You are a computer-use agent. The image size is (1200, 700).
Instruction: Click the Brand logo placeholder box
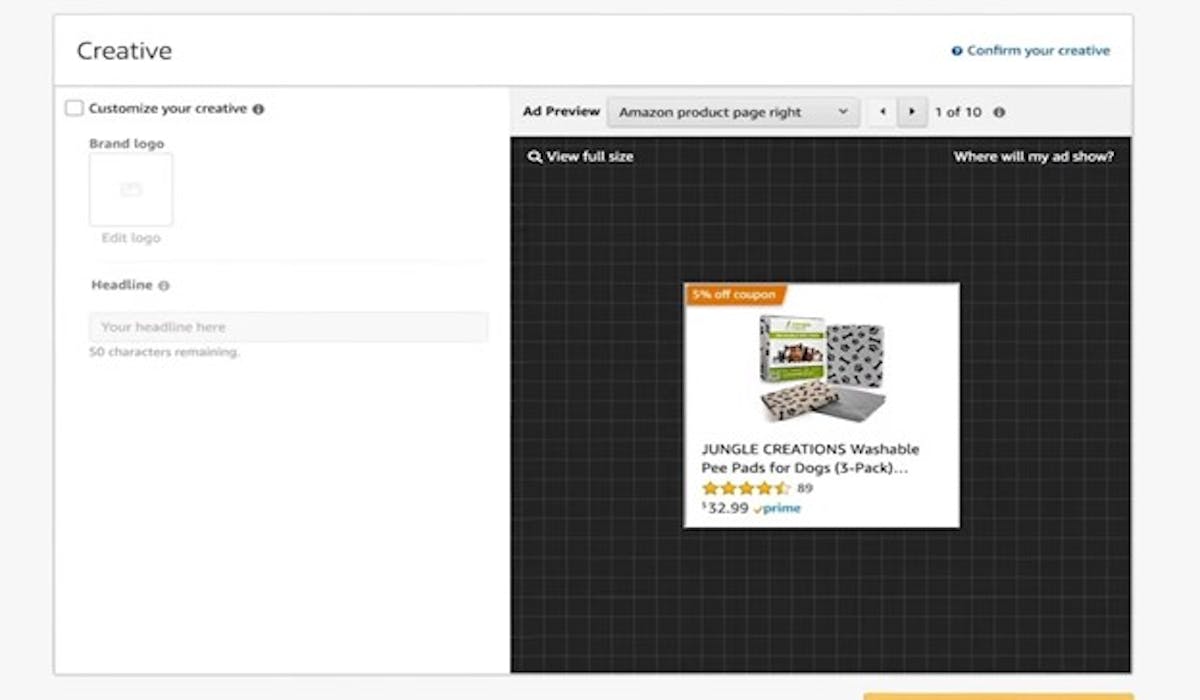(131, 190)
